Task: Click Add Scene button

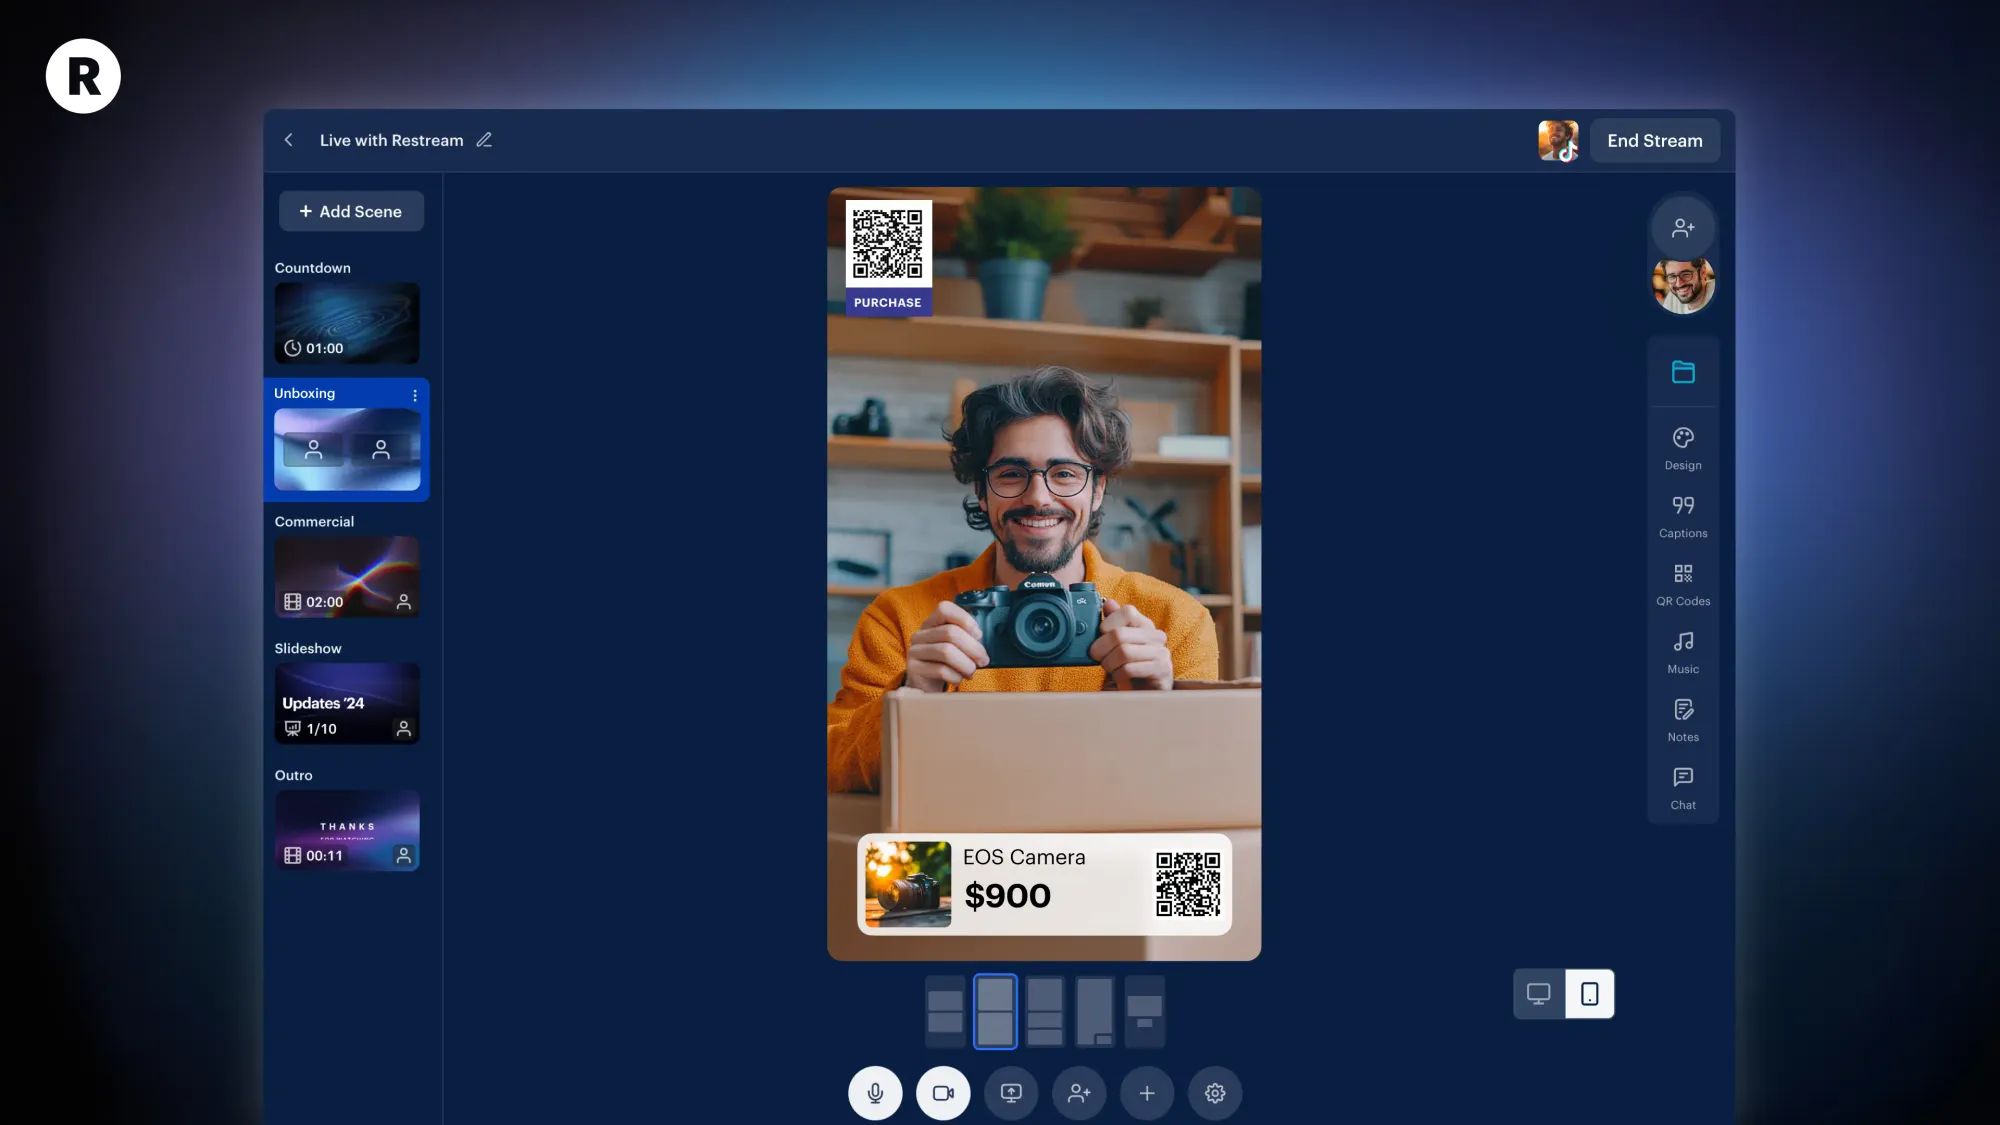Action: pos(351,212)
